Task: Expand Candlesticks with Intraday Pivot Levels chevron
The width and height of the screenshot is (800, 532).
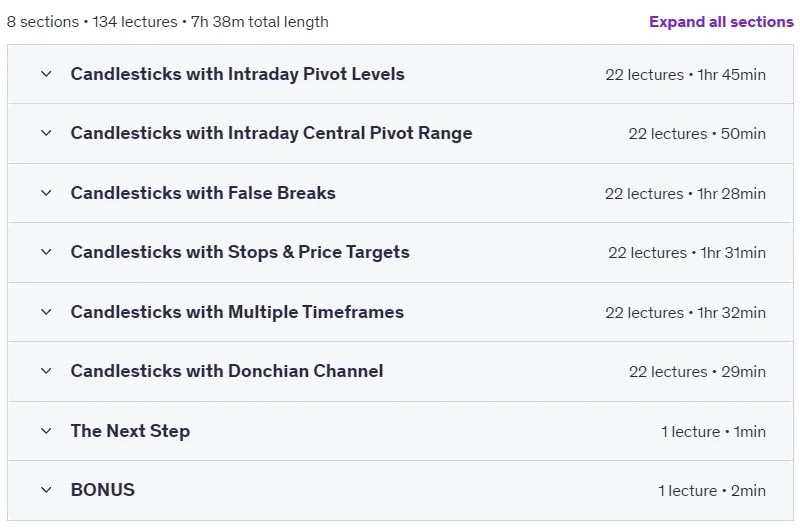Action: point(46,74)
